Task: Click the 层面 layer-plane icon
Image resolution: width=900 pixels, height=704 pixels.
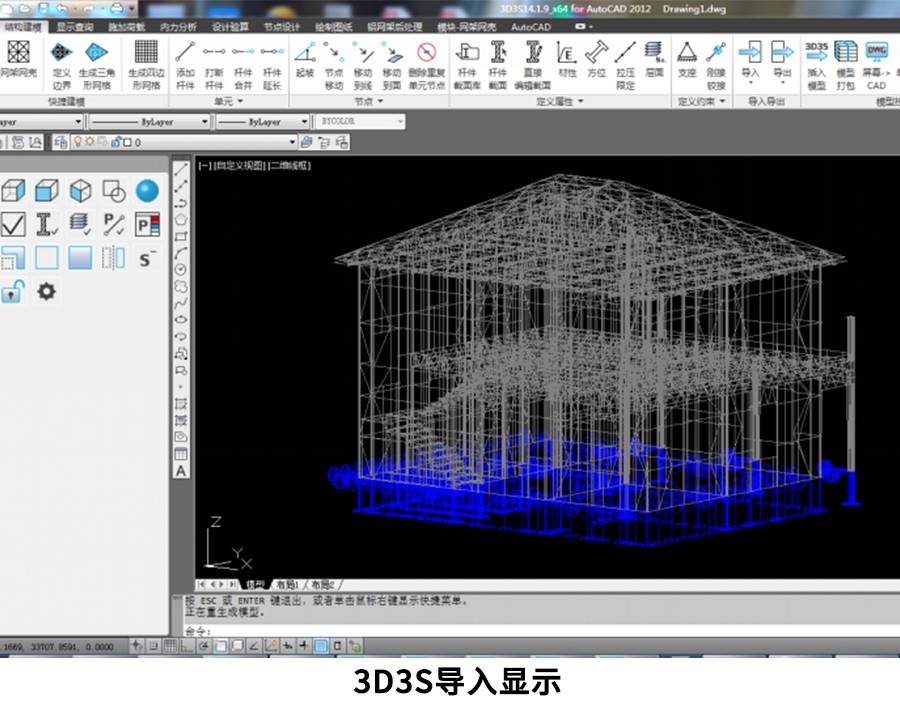Action: pyautogui.click(x=654, y=60)
